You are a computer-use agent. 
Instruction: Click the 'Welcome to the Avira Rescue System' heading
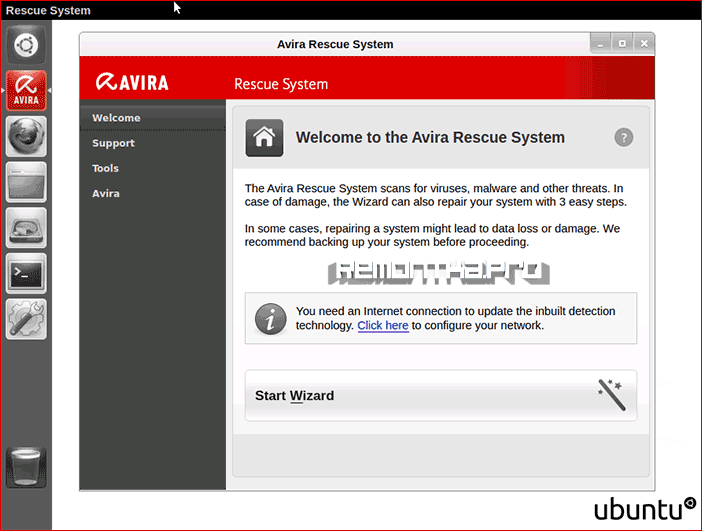[430, 137]
